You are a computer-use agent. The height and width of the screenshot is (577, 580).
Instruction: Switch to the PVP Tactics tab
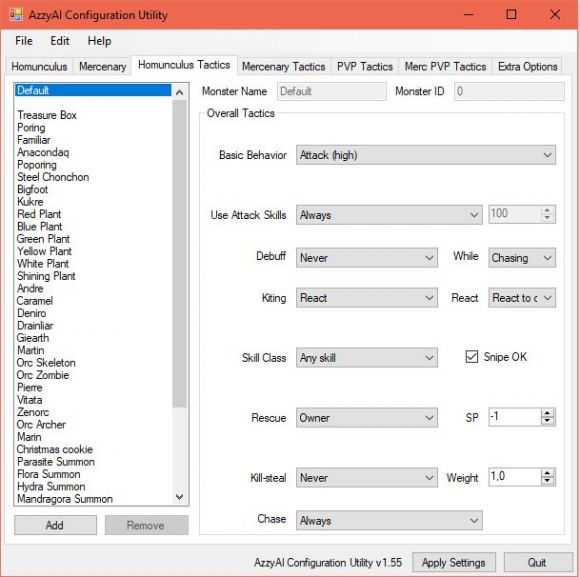(364, 67)
